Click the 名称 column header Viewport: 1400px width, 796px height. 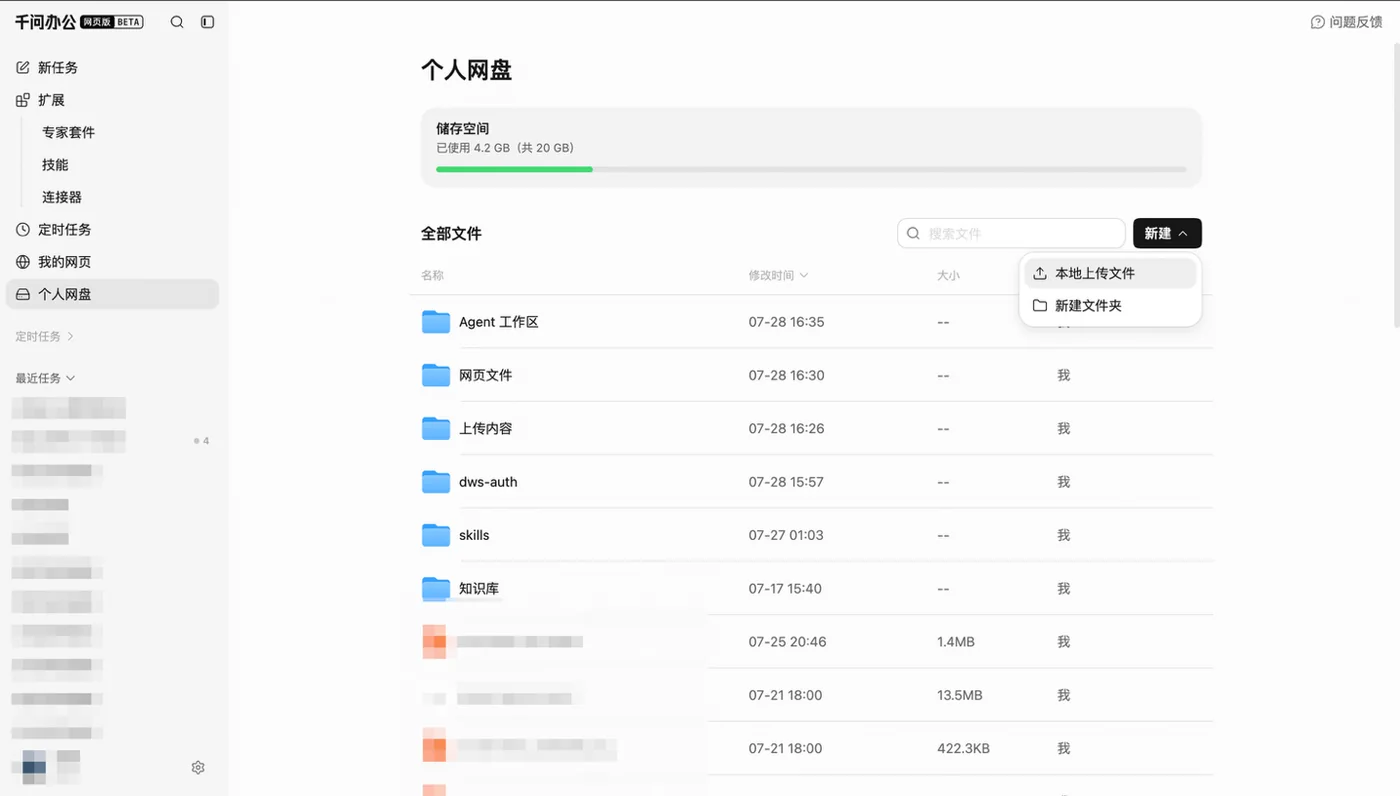[x=432, y=275]
